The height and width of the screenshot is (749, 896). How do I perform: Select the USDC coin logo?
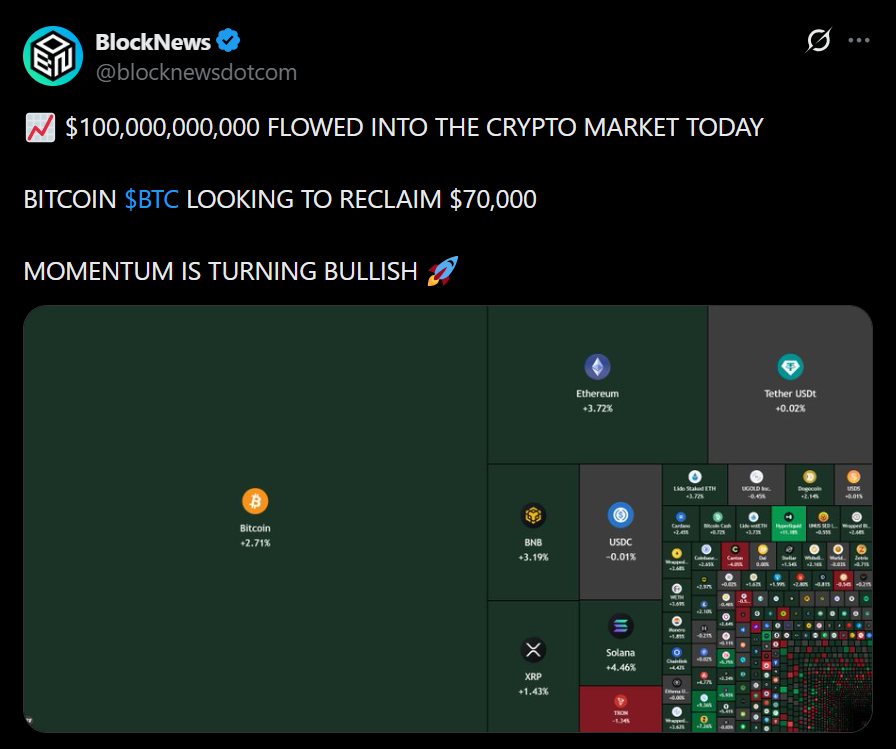coord(620,516)
